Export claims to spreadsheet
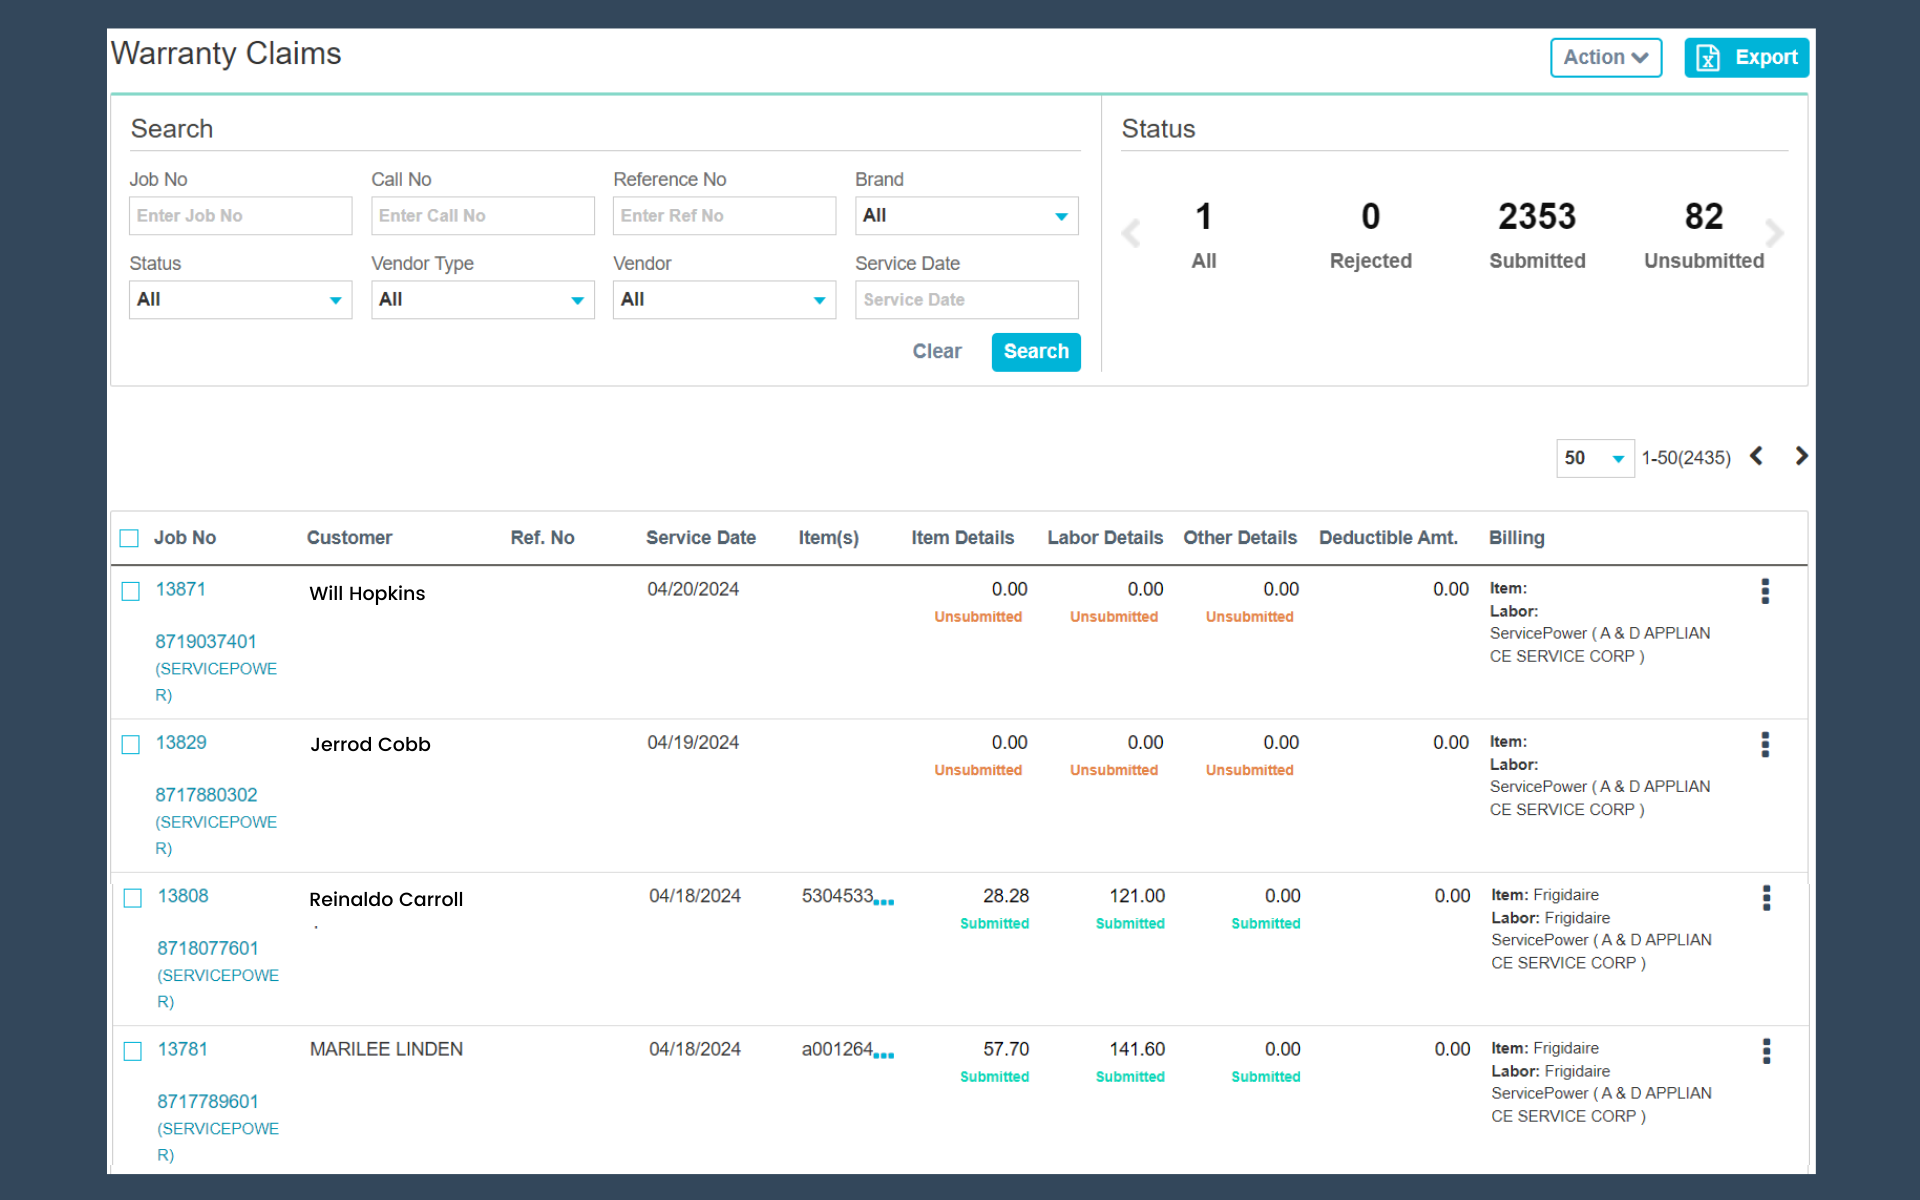The image size is (1920, 1200). 1746,57
